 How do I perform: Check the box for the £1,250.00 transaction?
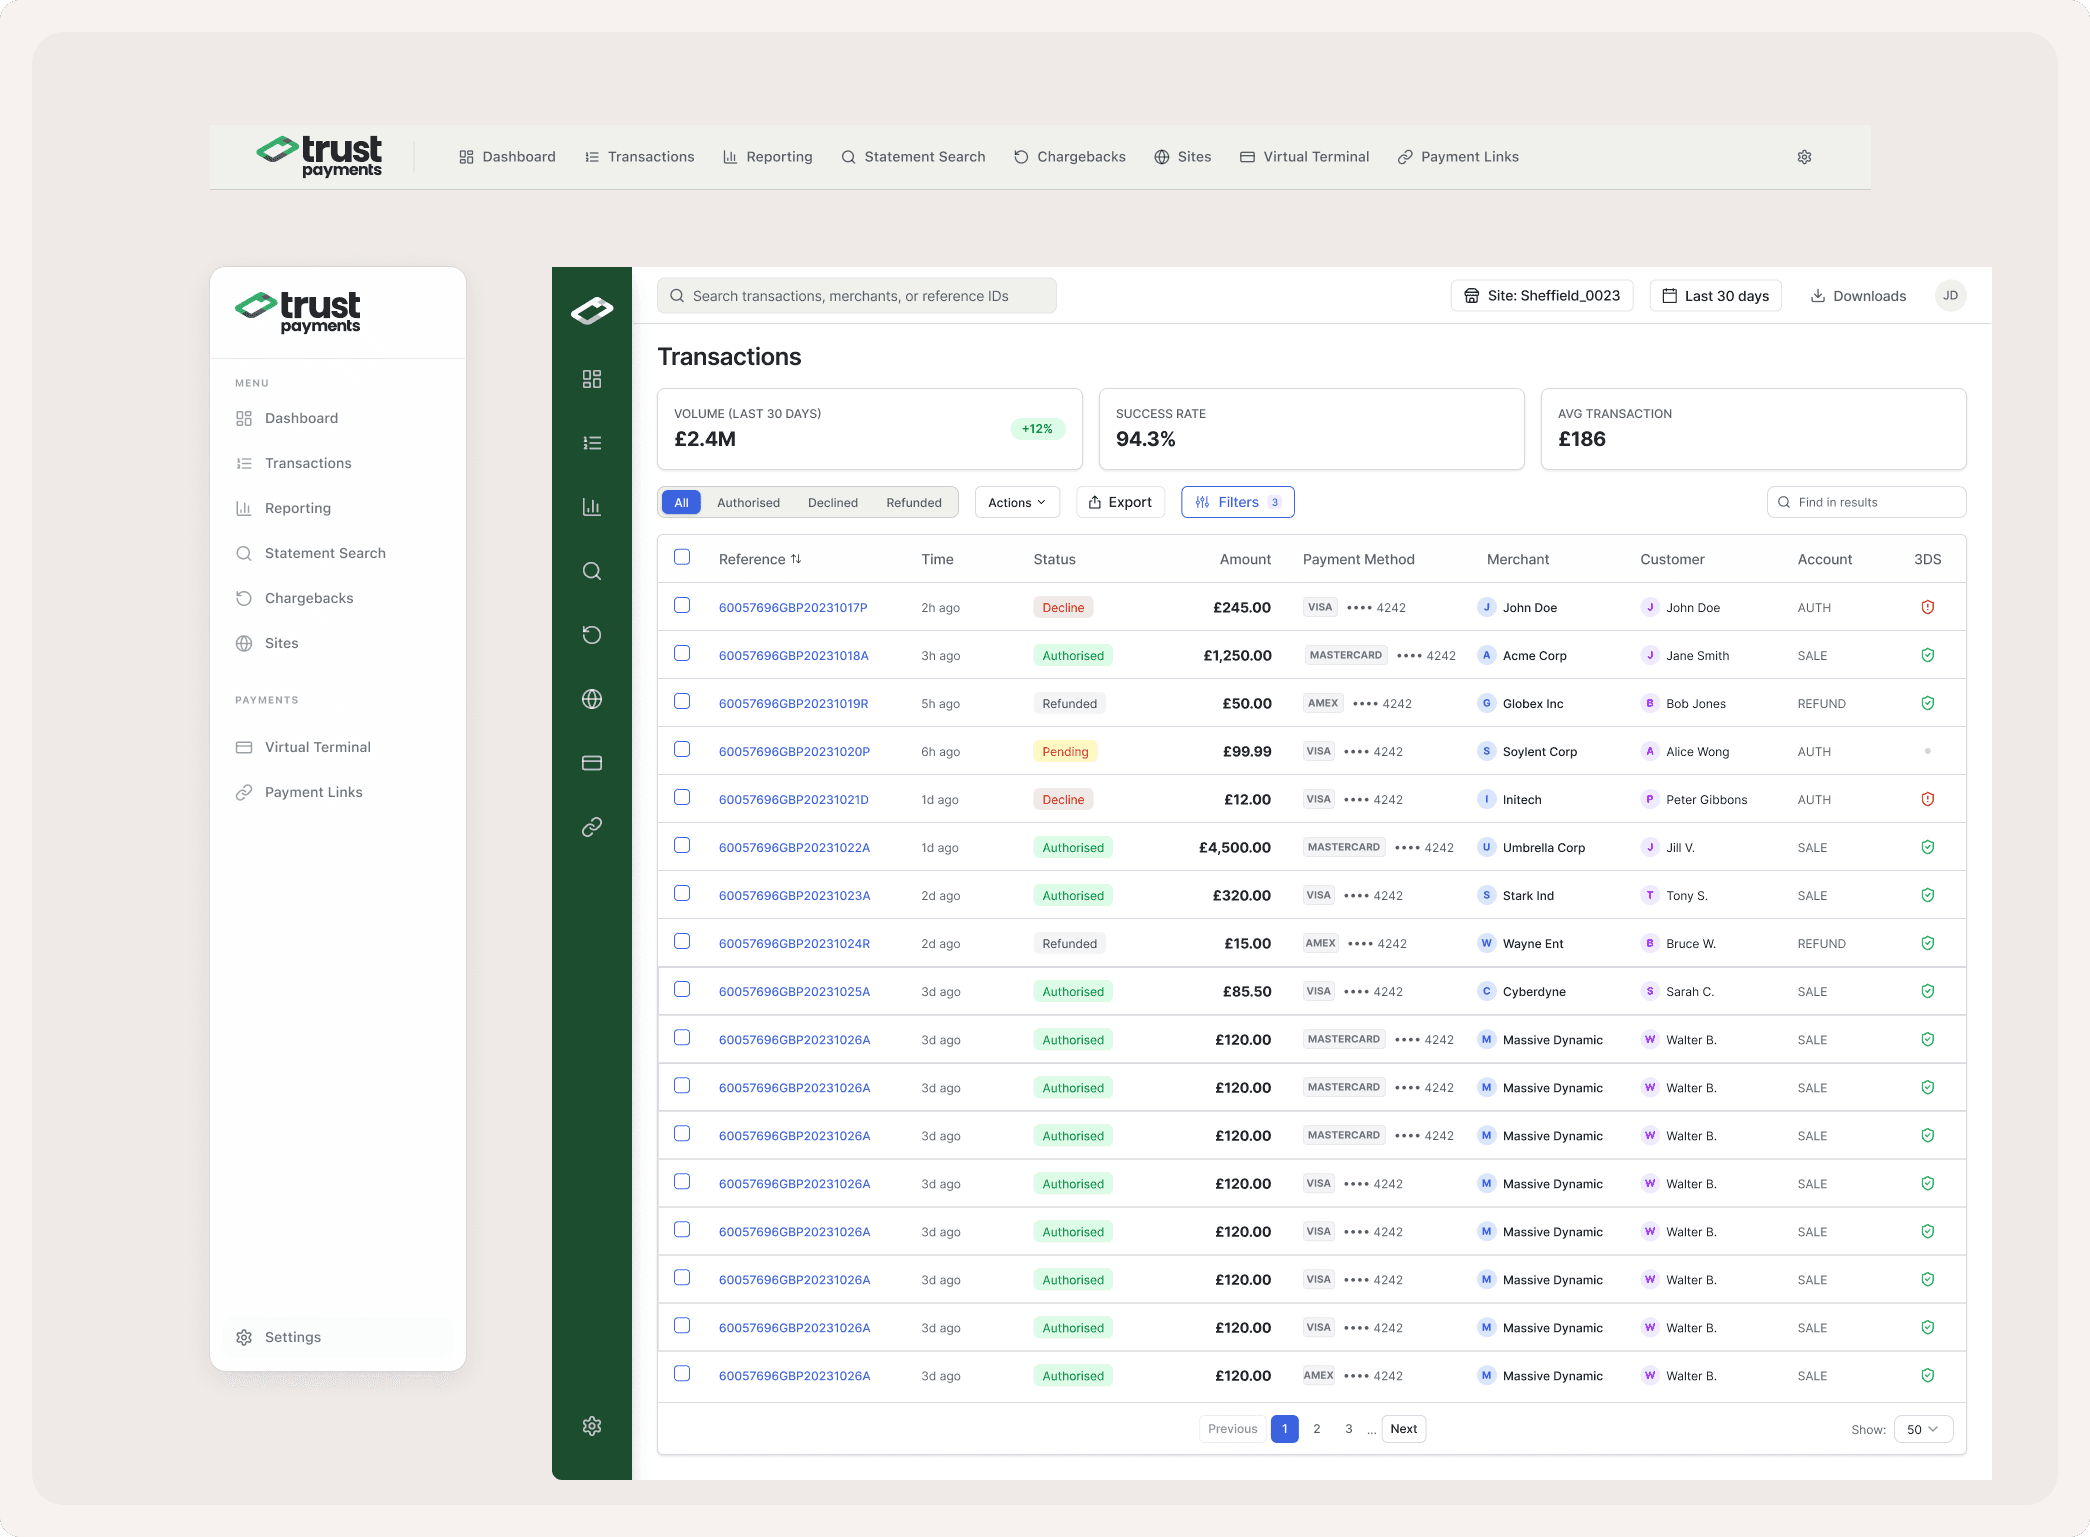pos(682,654)
